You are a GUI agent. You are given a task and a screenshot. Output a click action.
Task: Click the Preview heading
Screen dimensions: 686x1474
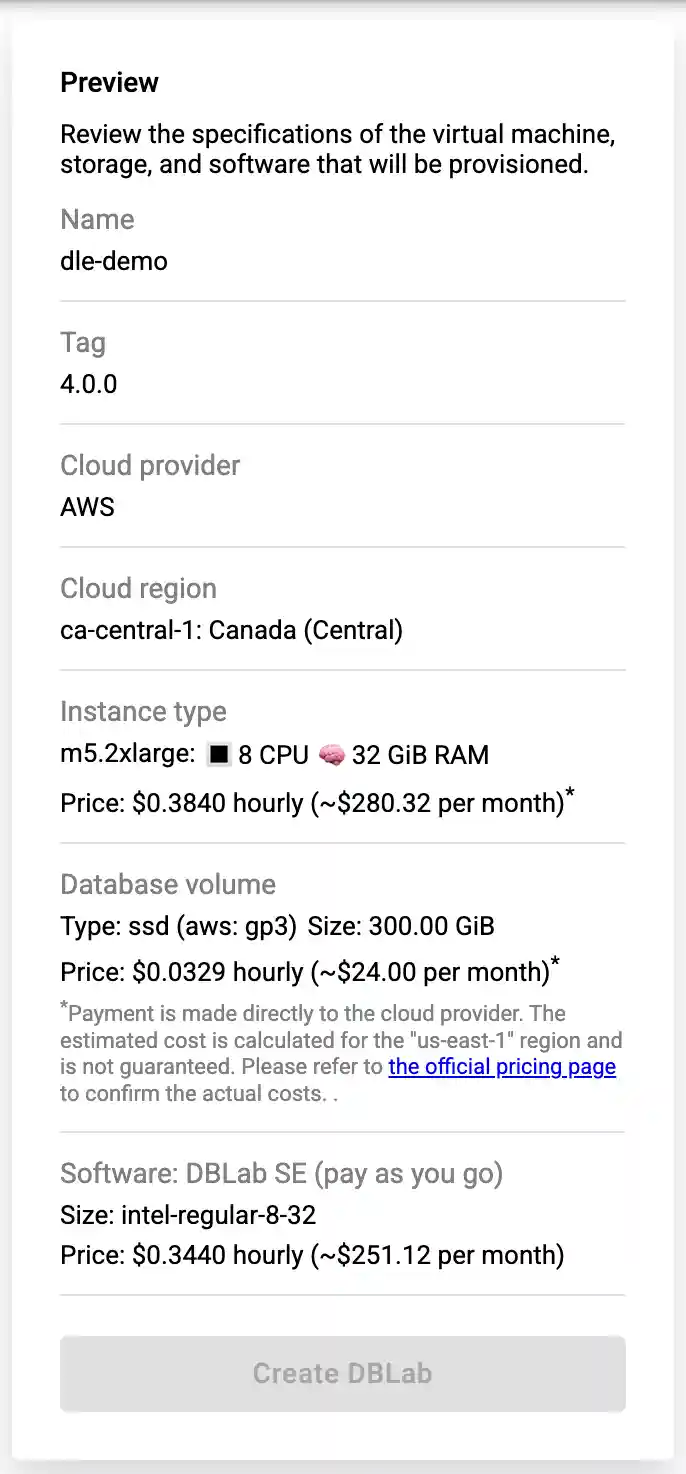[109, 82]
